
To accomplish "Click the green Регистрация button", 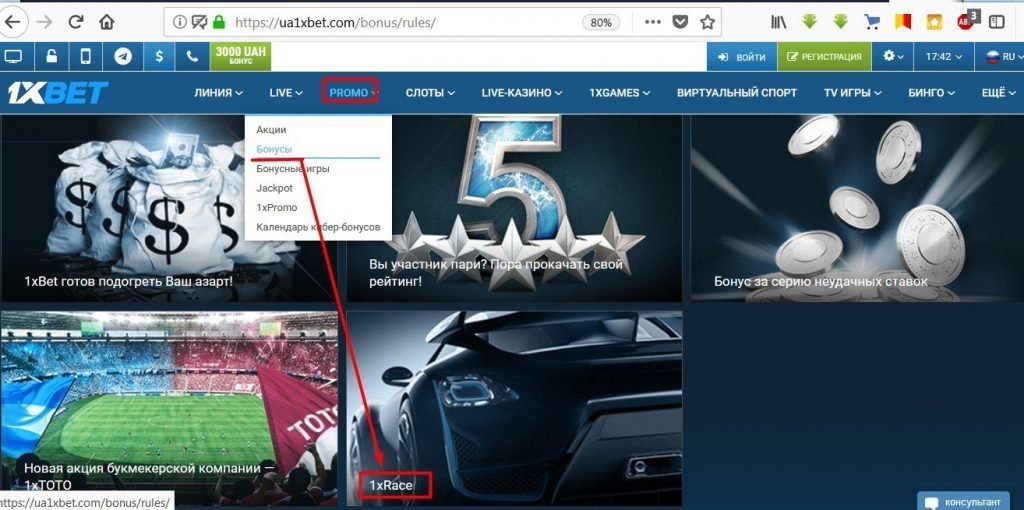I will [824, 57].
